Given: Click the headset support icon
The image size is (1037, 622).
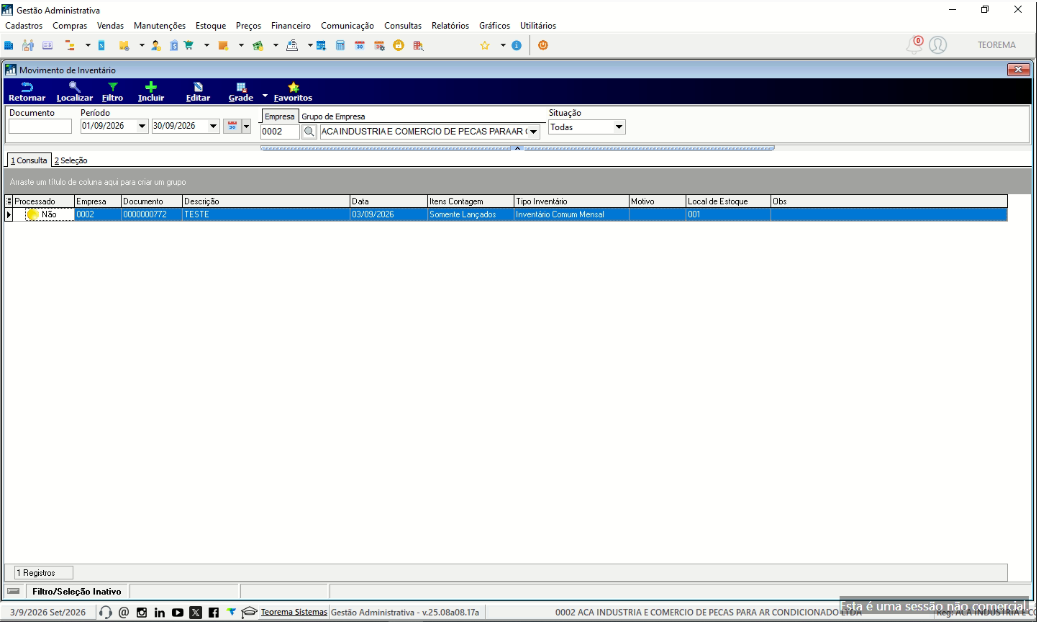Looking at the screenshot, I should (105, 613).
